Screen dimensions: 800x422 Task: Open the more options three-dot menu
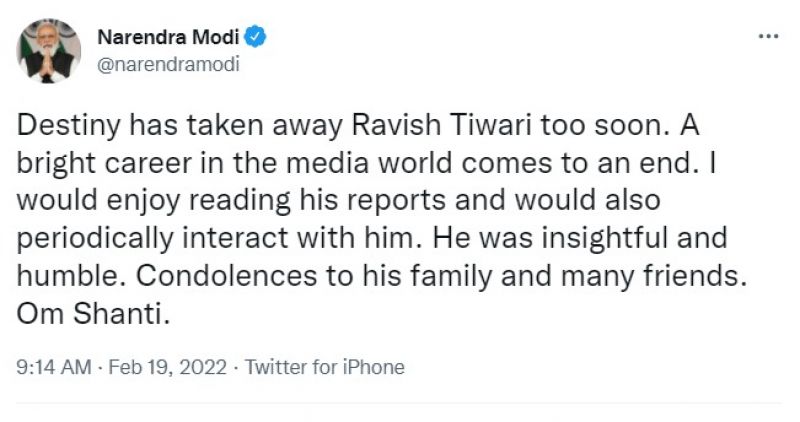pos(767,37)
